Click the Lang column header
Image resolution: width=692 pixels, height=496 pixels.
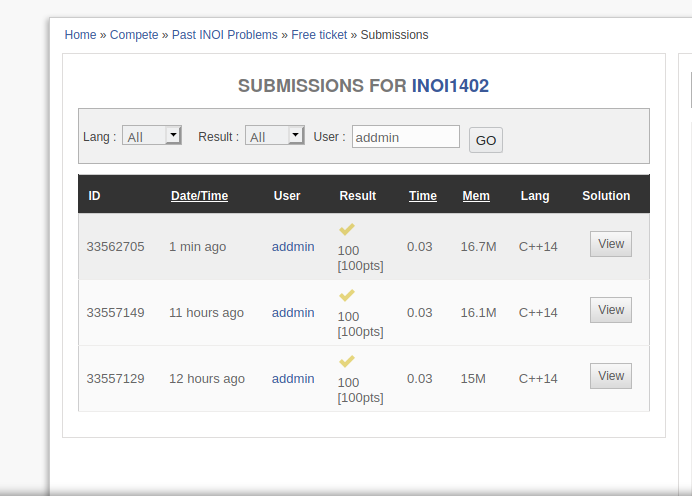click(x=535, y=195)
